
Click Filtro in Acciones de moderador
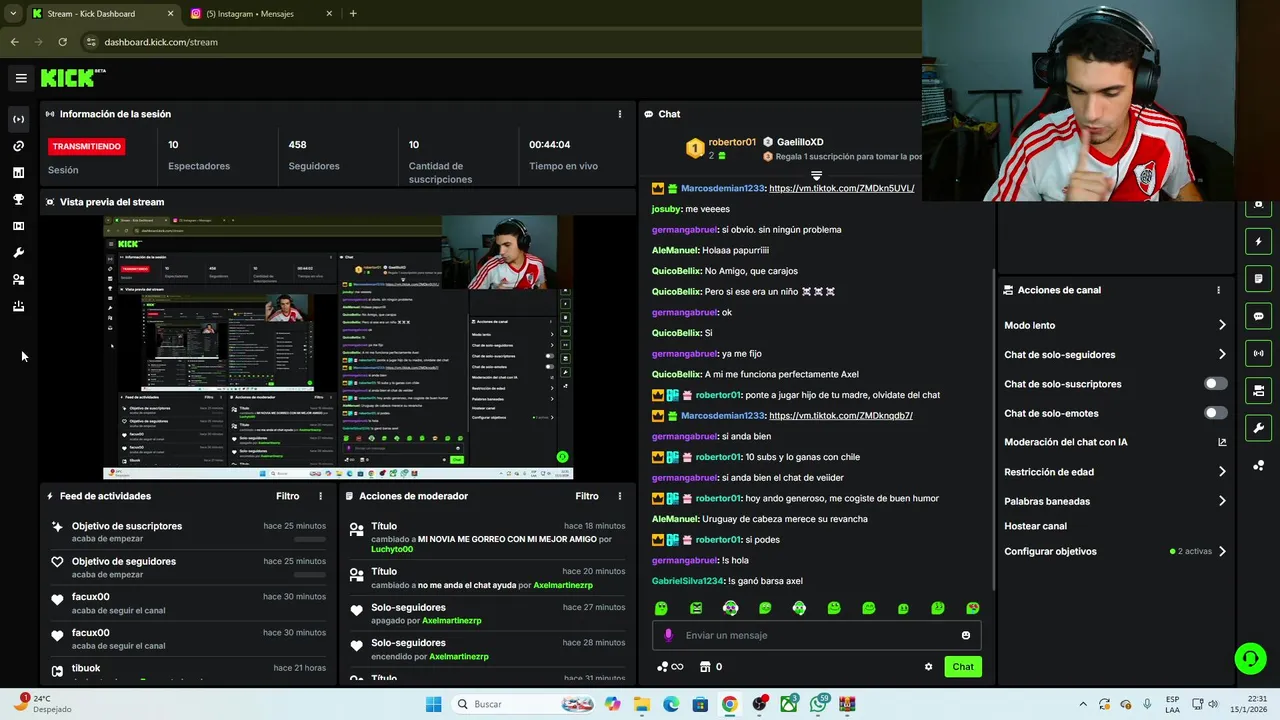(587, 496)
